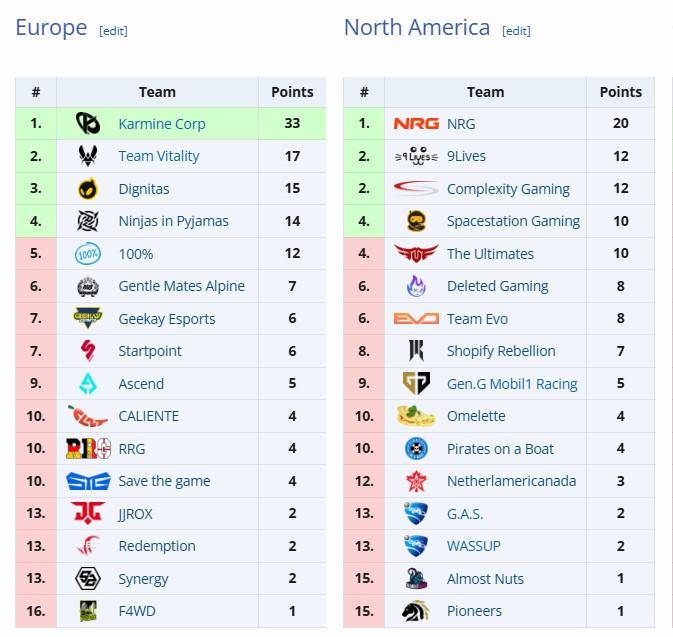The height and width of the screenshot is (637, 673).
Task: Click the Team Vitality bee logo
Action: coord(88,156)
